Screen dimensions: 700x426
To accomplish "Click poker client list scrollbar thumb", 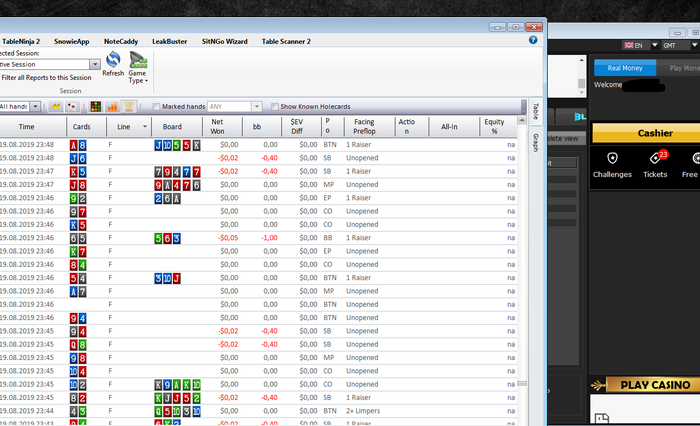I will click(581, 83).
